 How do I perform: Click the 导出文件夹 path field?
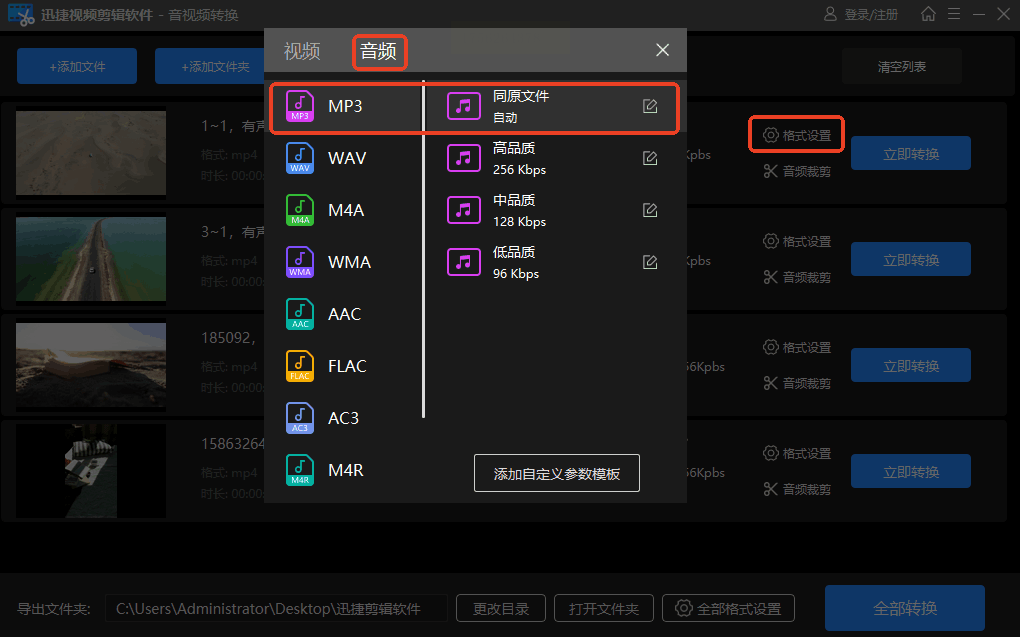276,608
